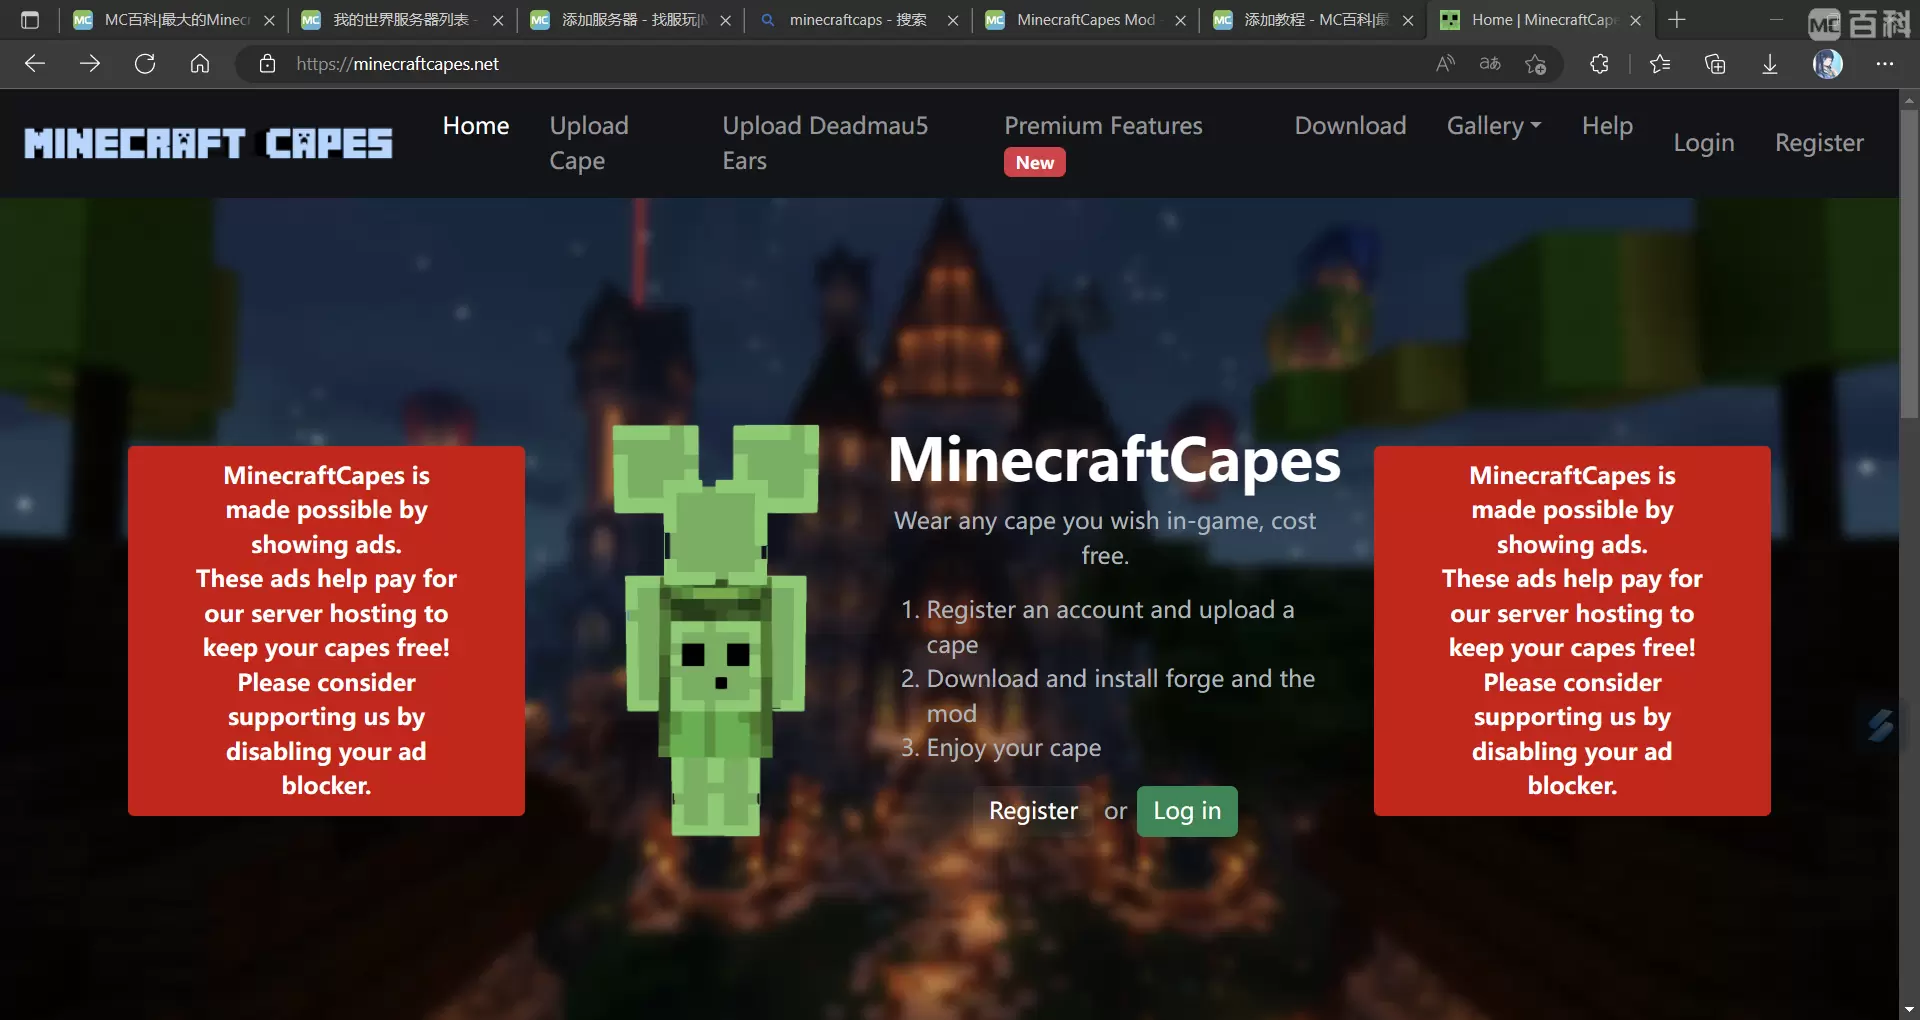Open the Home nav link
This screenshot has height=1020, width=1920.
[x=476, y=126]
